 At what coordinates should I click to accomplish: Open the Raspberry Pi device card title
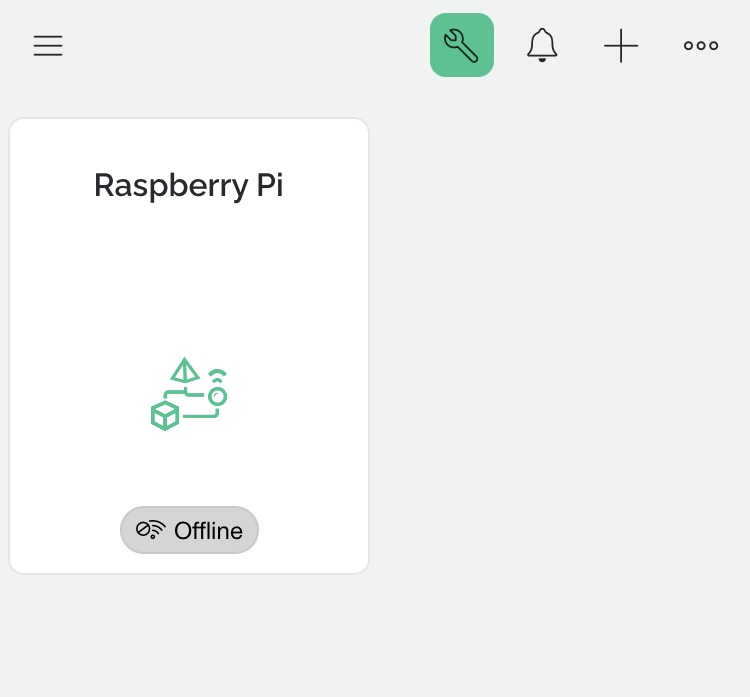click(x=189, y=185)
